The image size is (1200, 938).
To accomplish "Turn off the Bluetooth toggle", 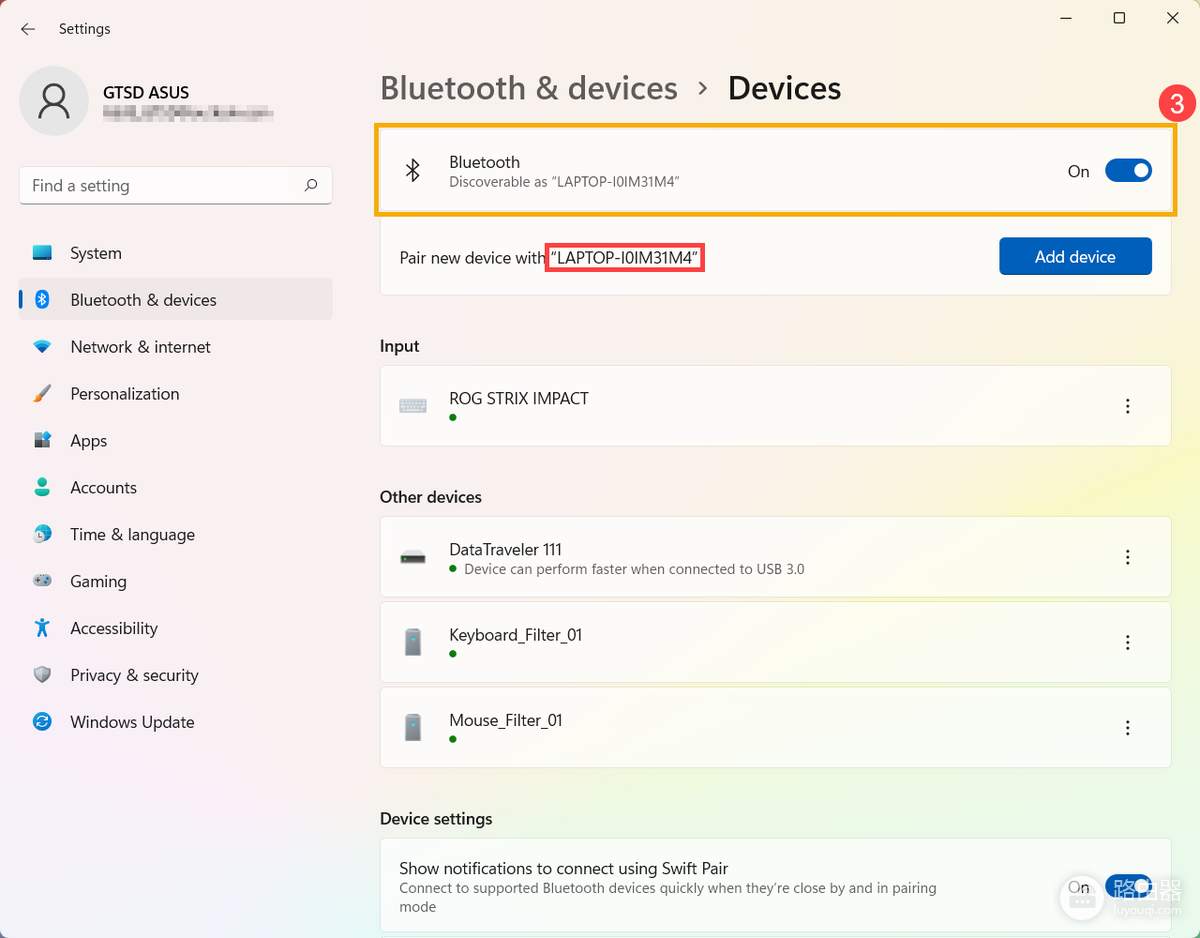I will click(1128, 171).
